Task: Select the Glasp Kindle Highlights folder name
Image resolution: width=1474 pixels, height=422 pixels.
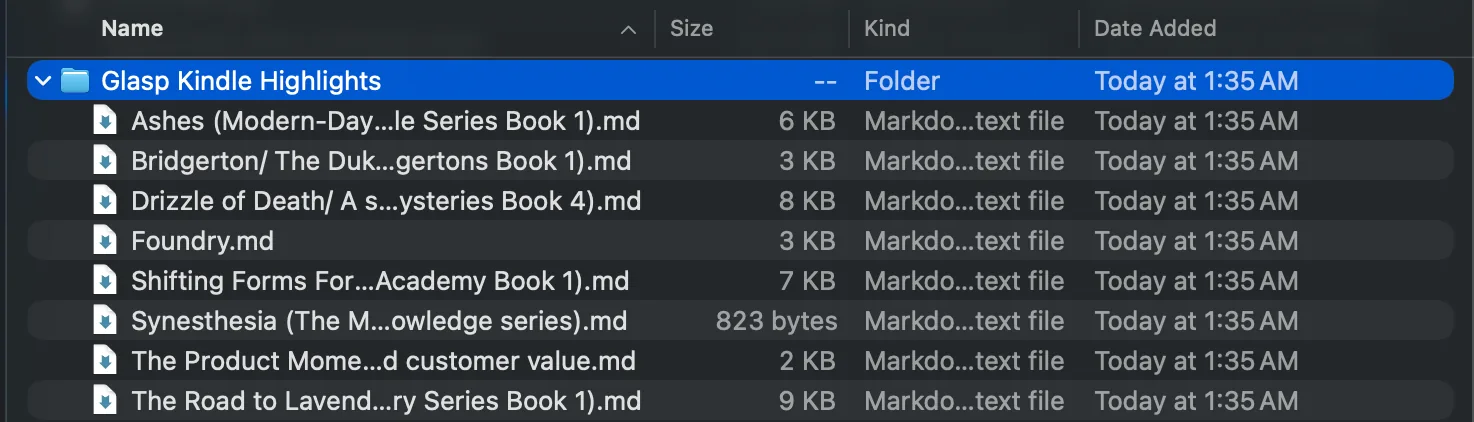Action: (241, 81)
